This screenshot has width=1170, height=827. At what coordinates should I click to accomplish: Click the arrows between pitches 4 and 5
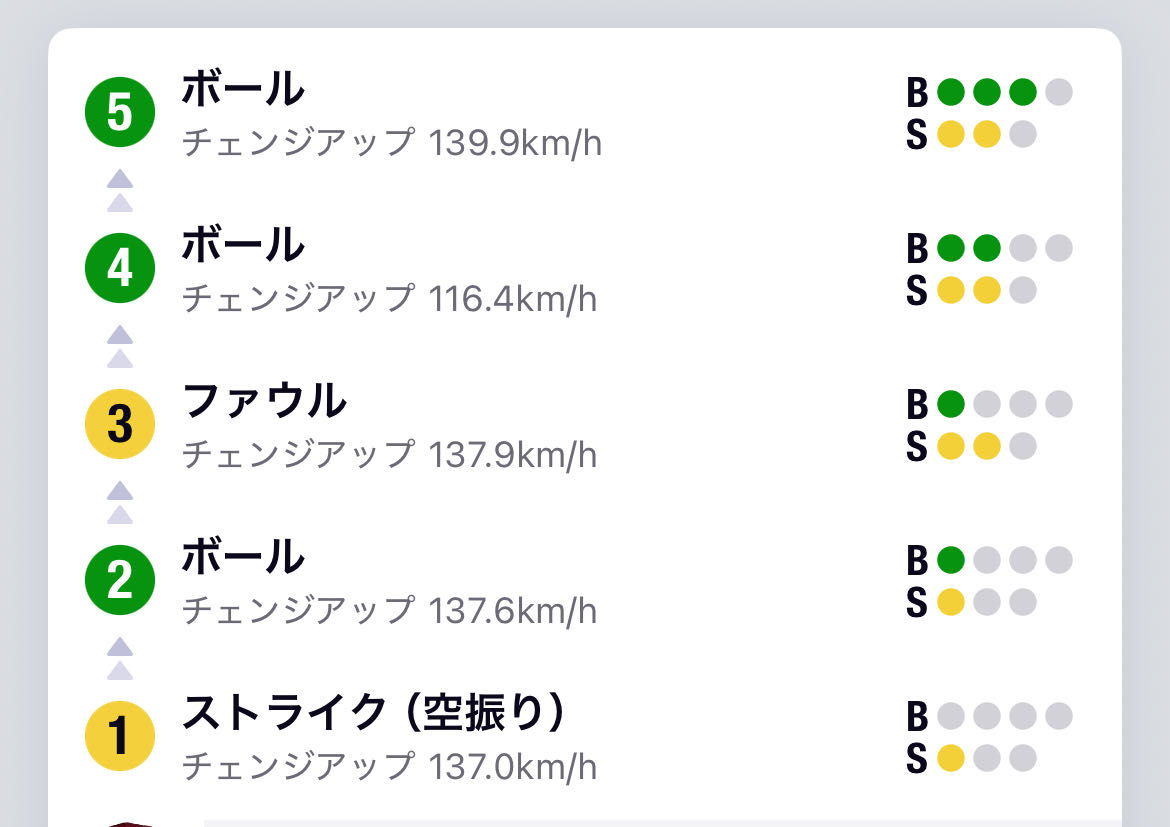[x=120, y=190]
